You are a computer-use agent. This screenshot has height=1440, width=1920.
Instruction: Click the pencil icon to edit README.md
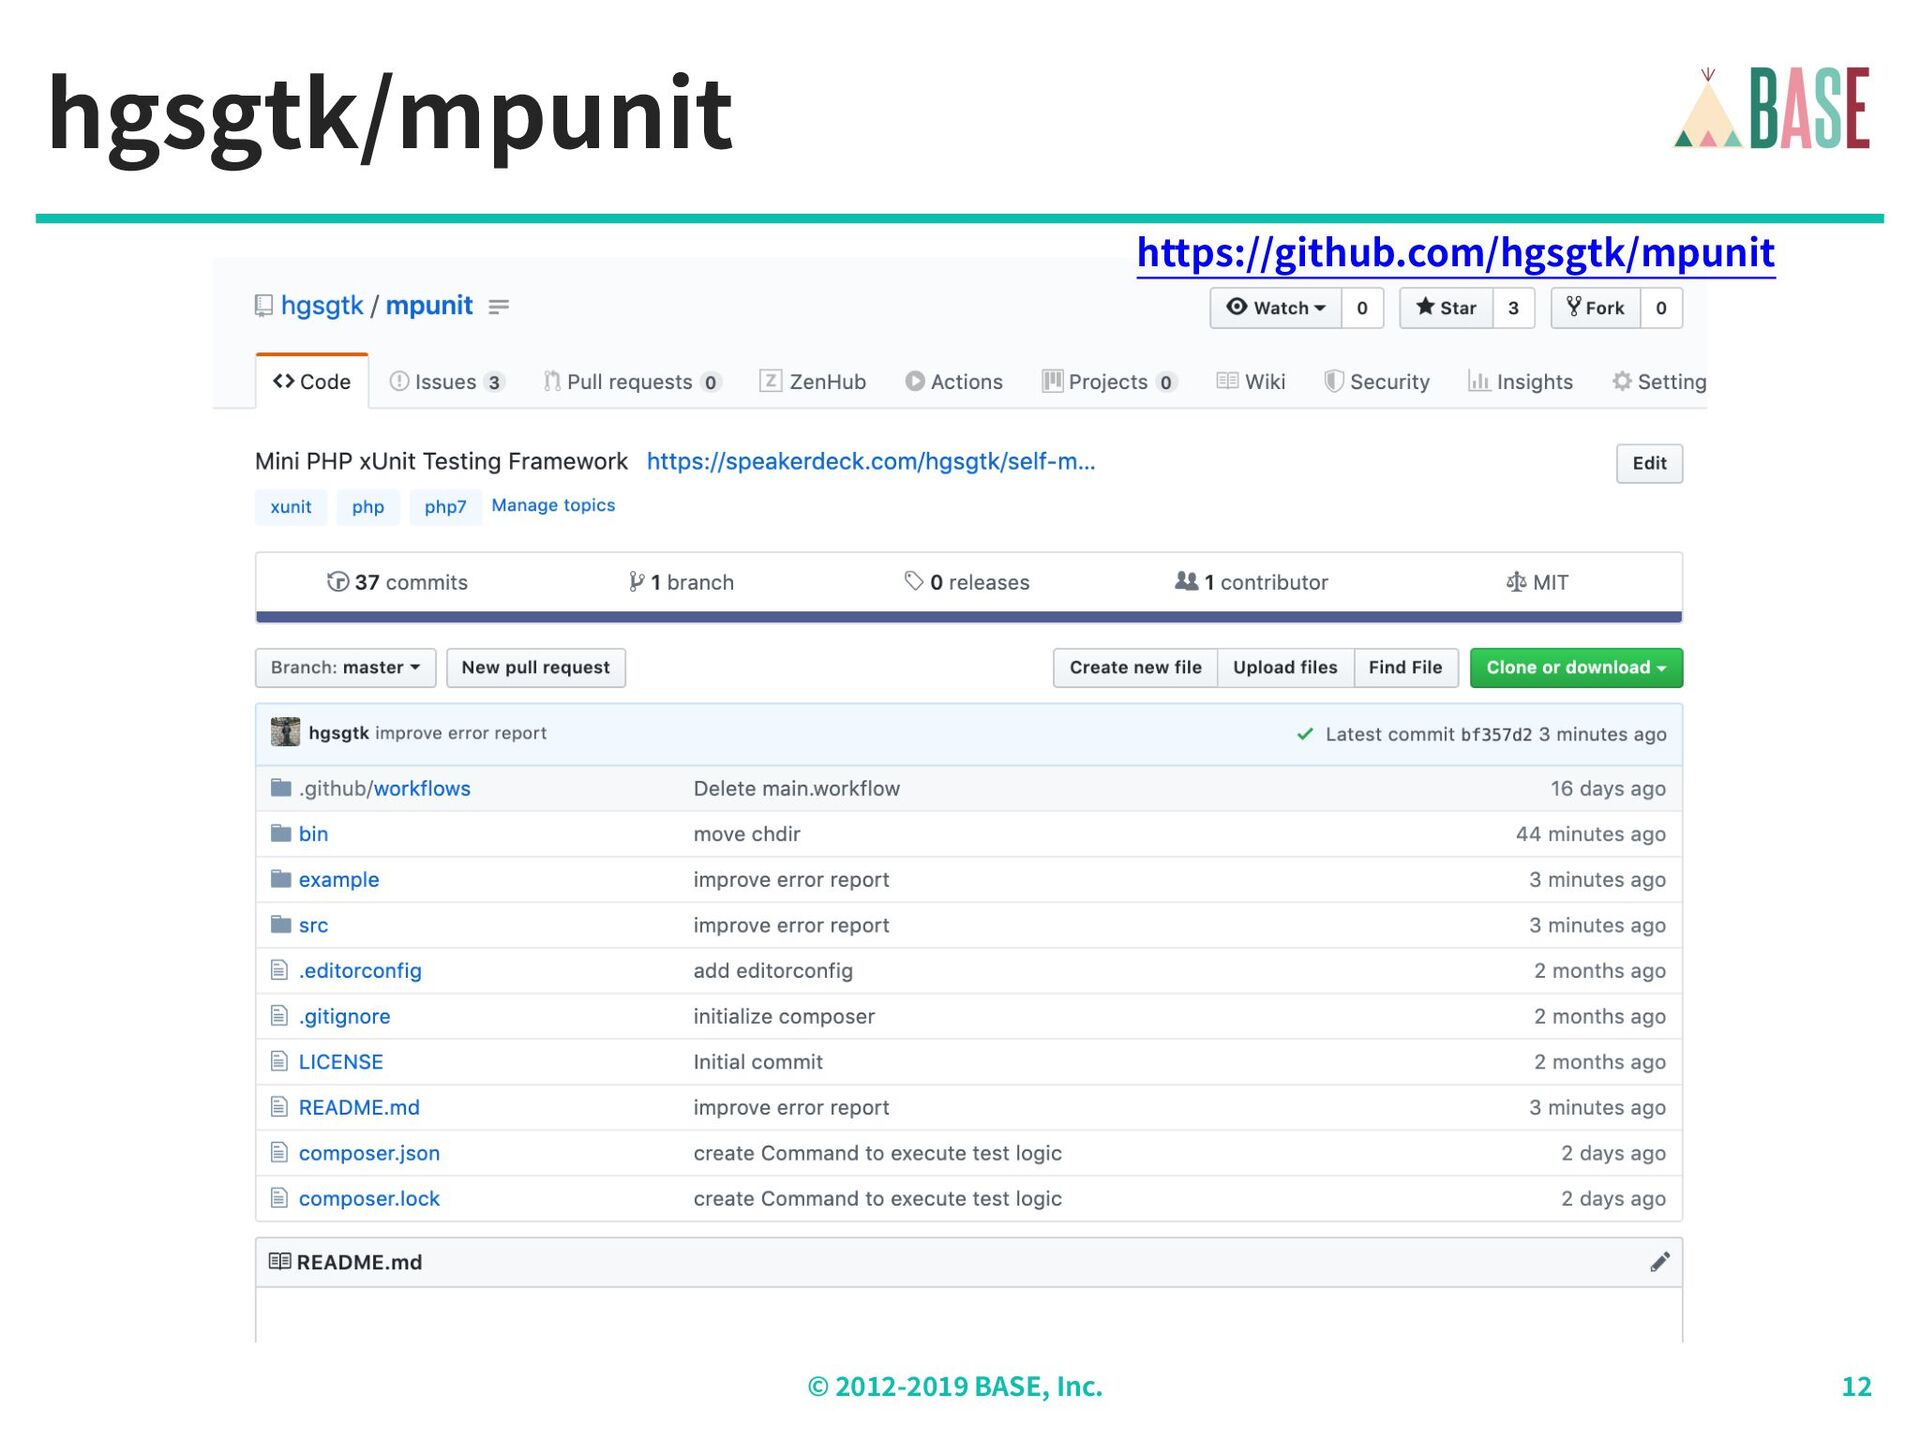[x=1659, y=1262]
